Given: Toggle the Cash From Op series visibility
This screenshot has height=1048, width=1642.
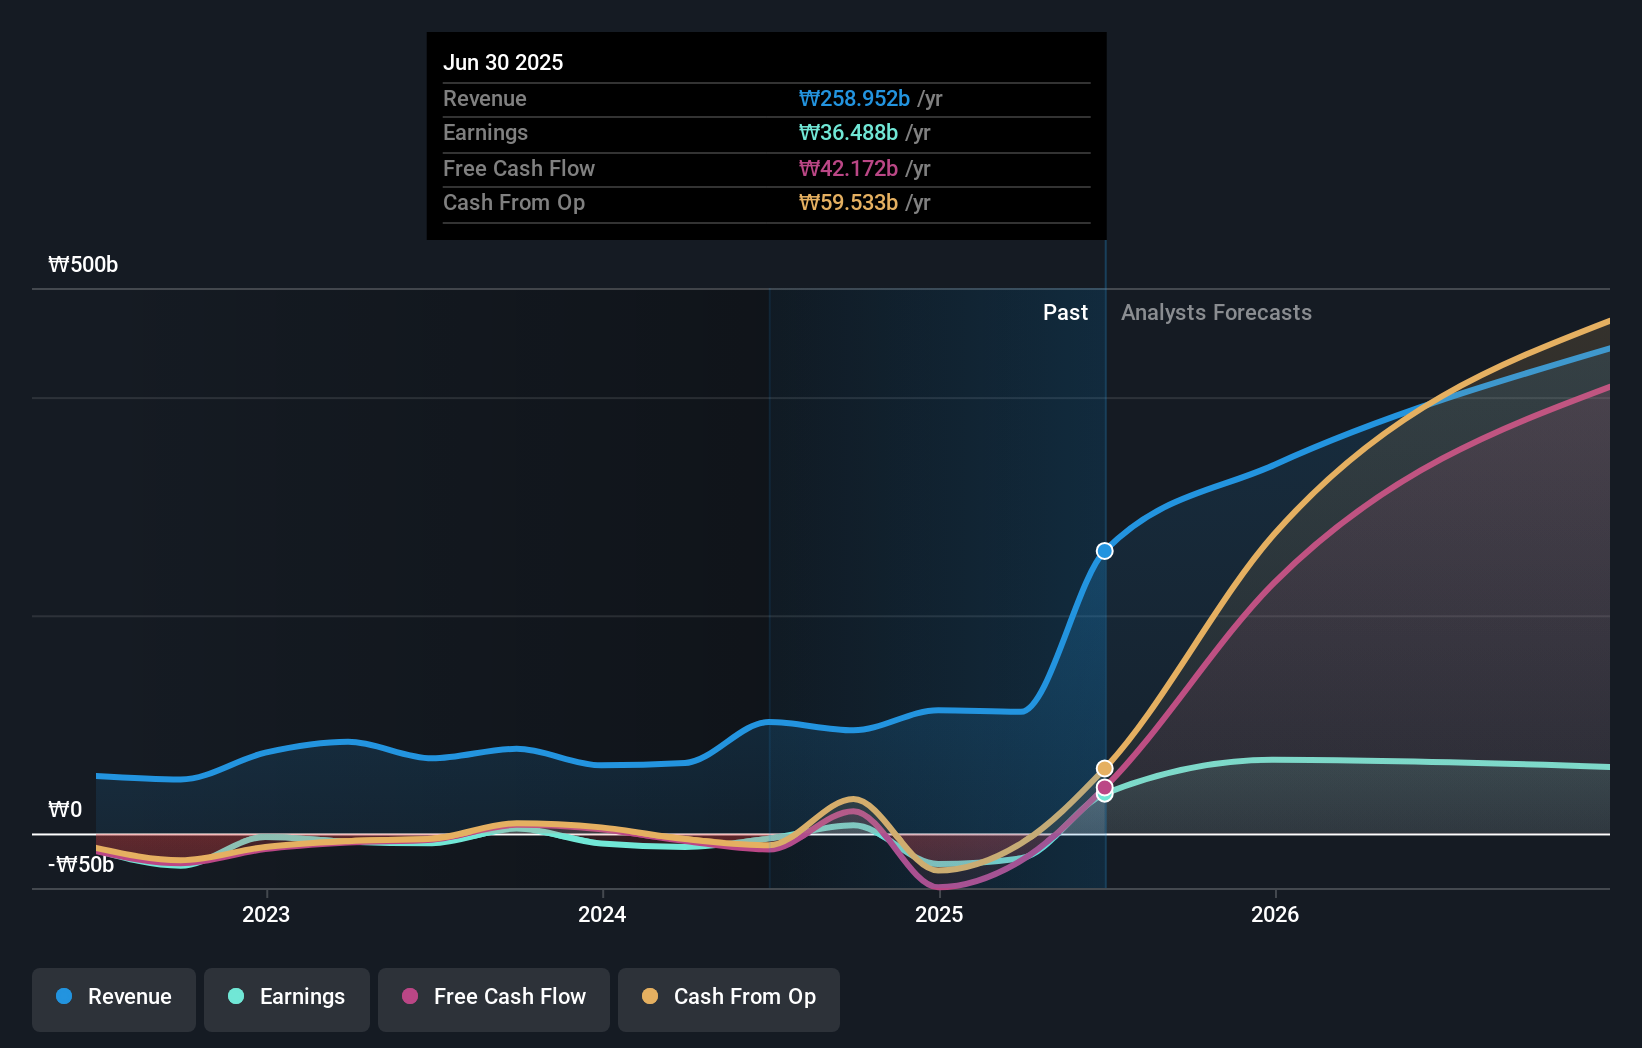Looking at the screenshot, I should coord(728,997).
